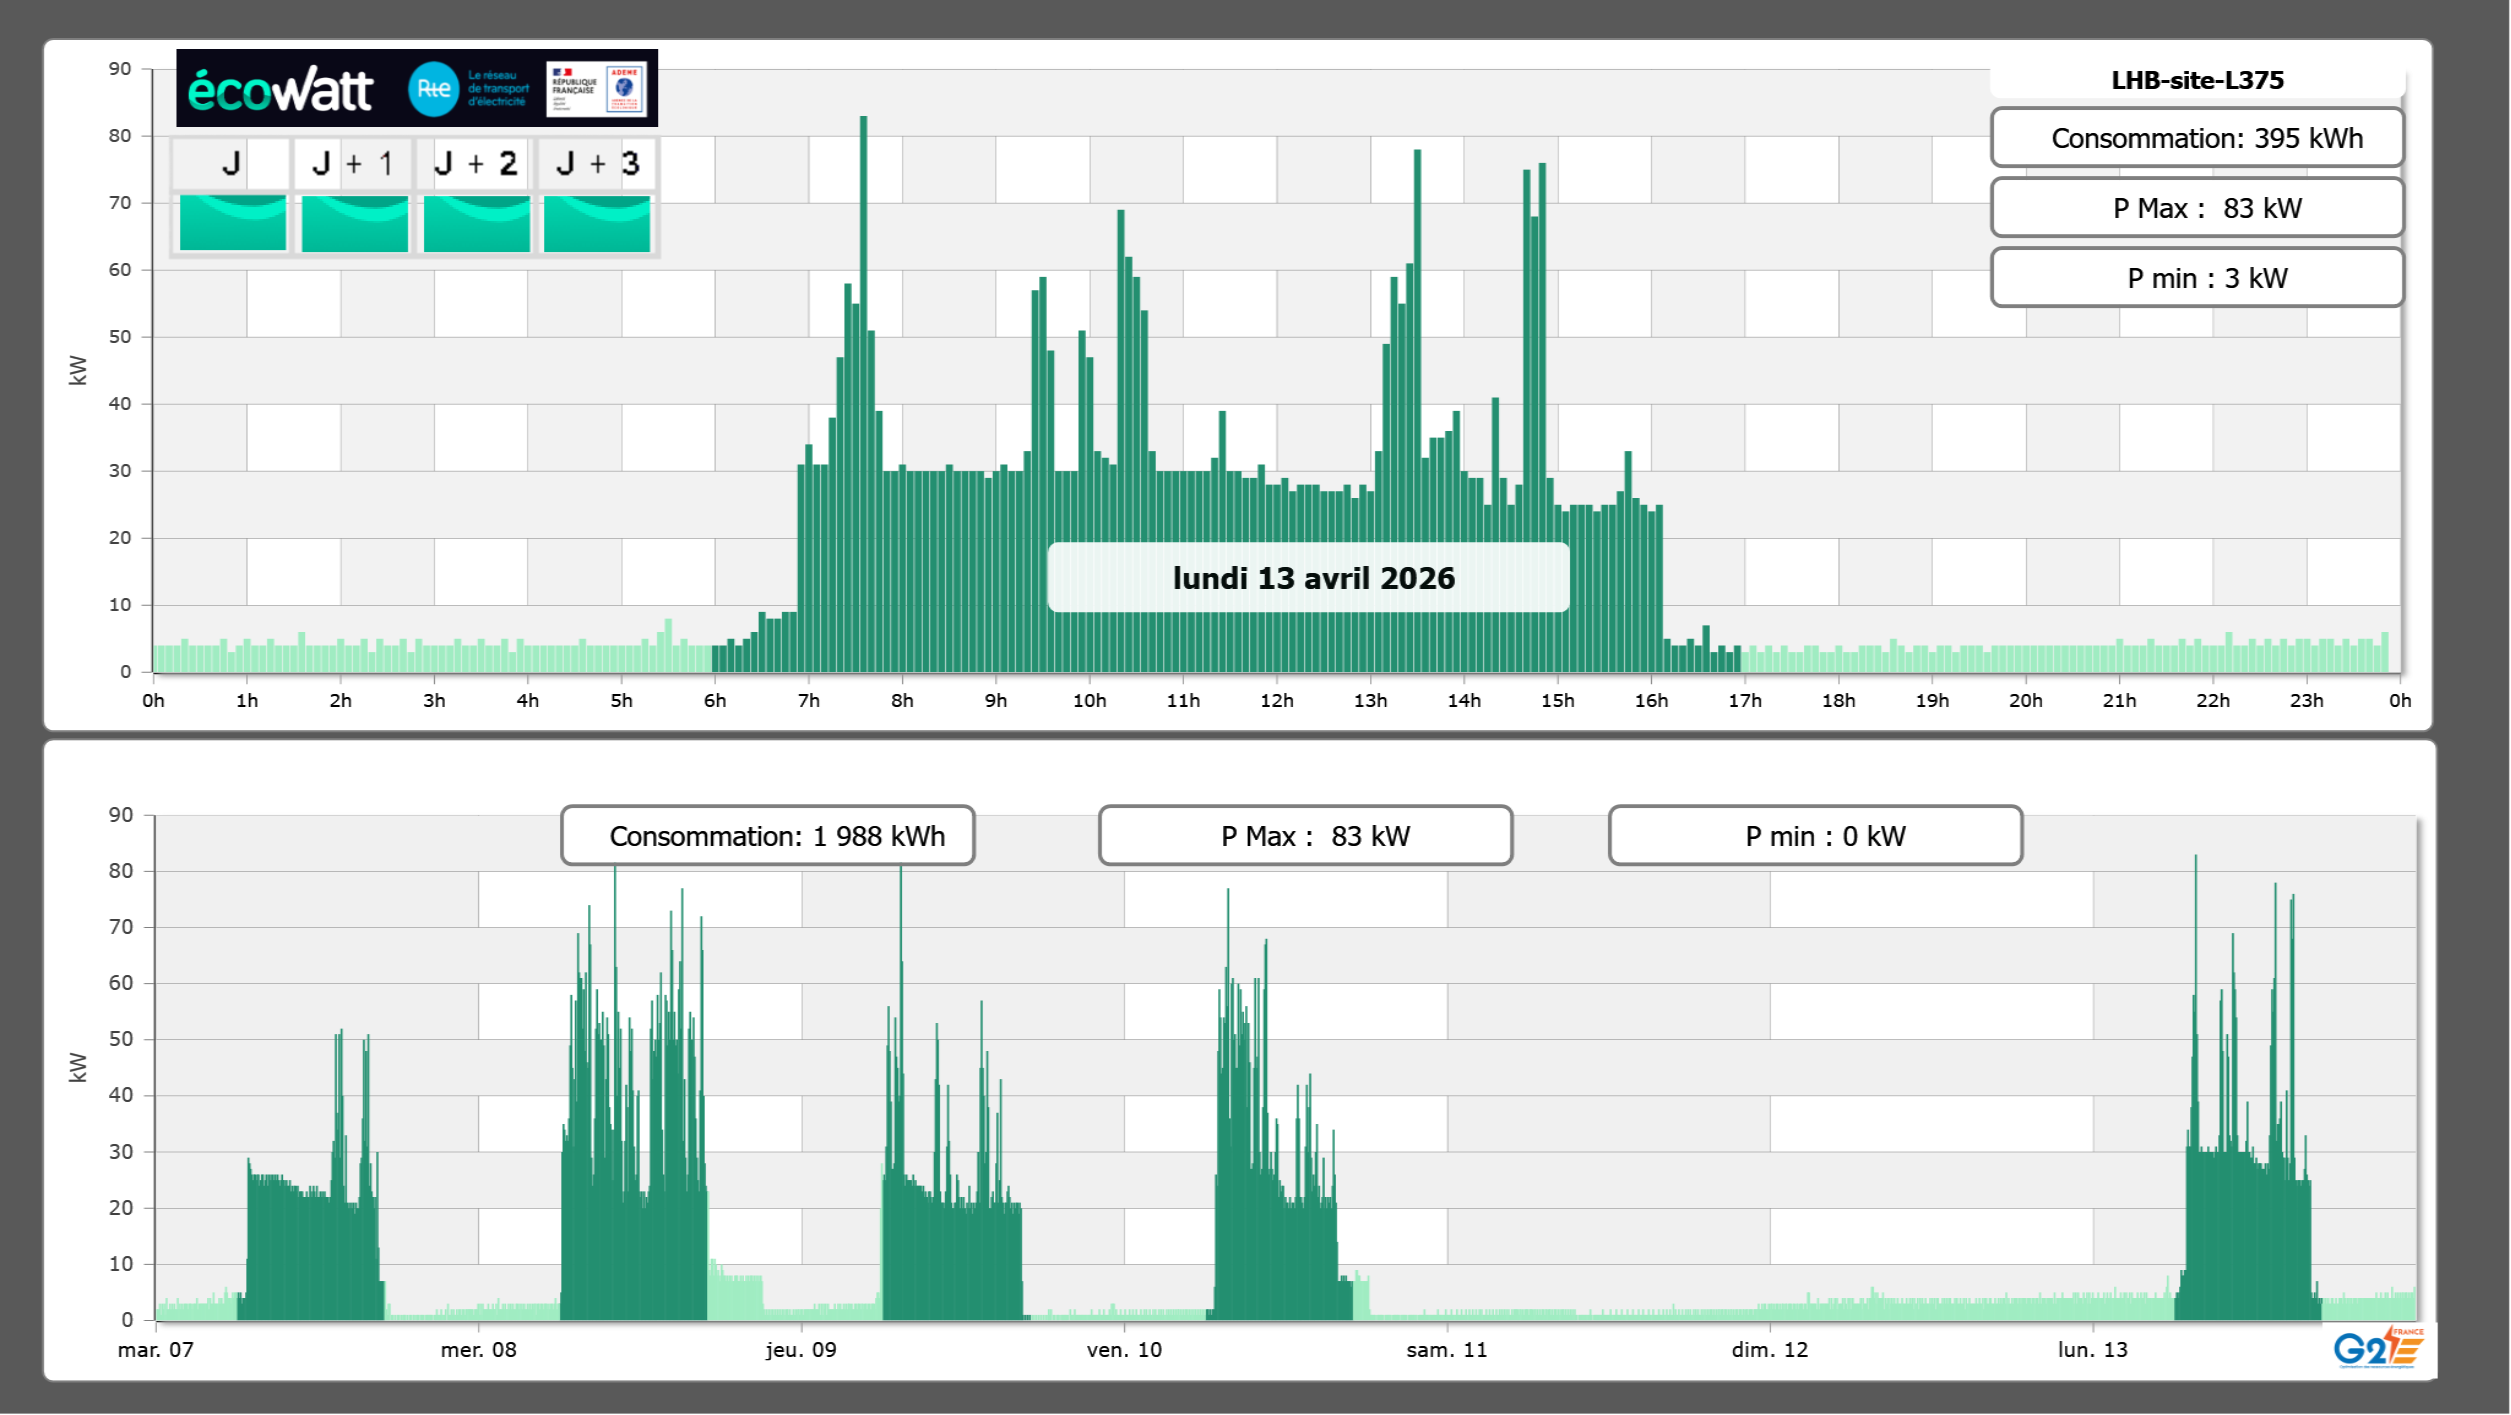Click the République Française ADEME logo
Viewport: 2511px width, 1415px height.
(x=597, y=89)
